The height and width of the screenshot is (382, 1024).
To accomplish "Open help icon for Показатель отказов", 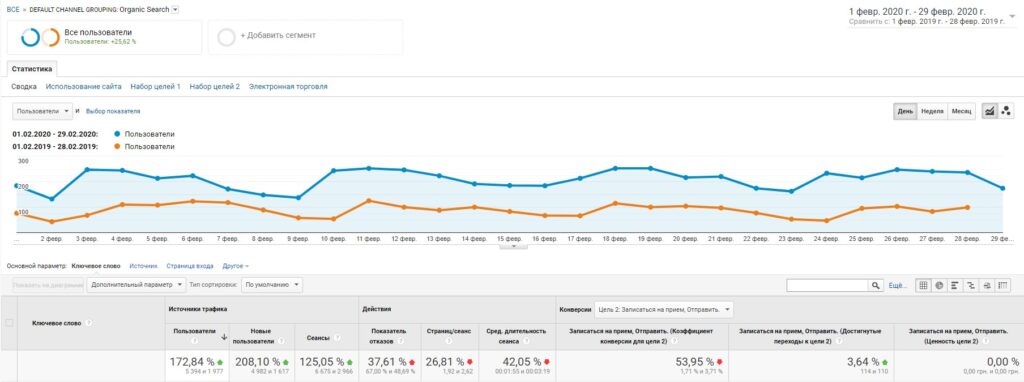I will [x=400, y=340].
